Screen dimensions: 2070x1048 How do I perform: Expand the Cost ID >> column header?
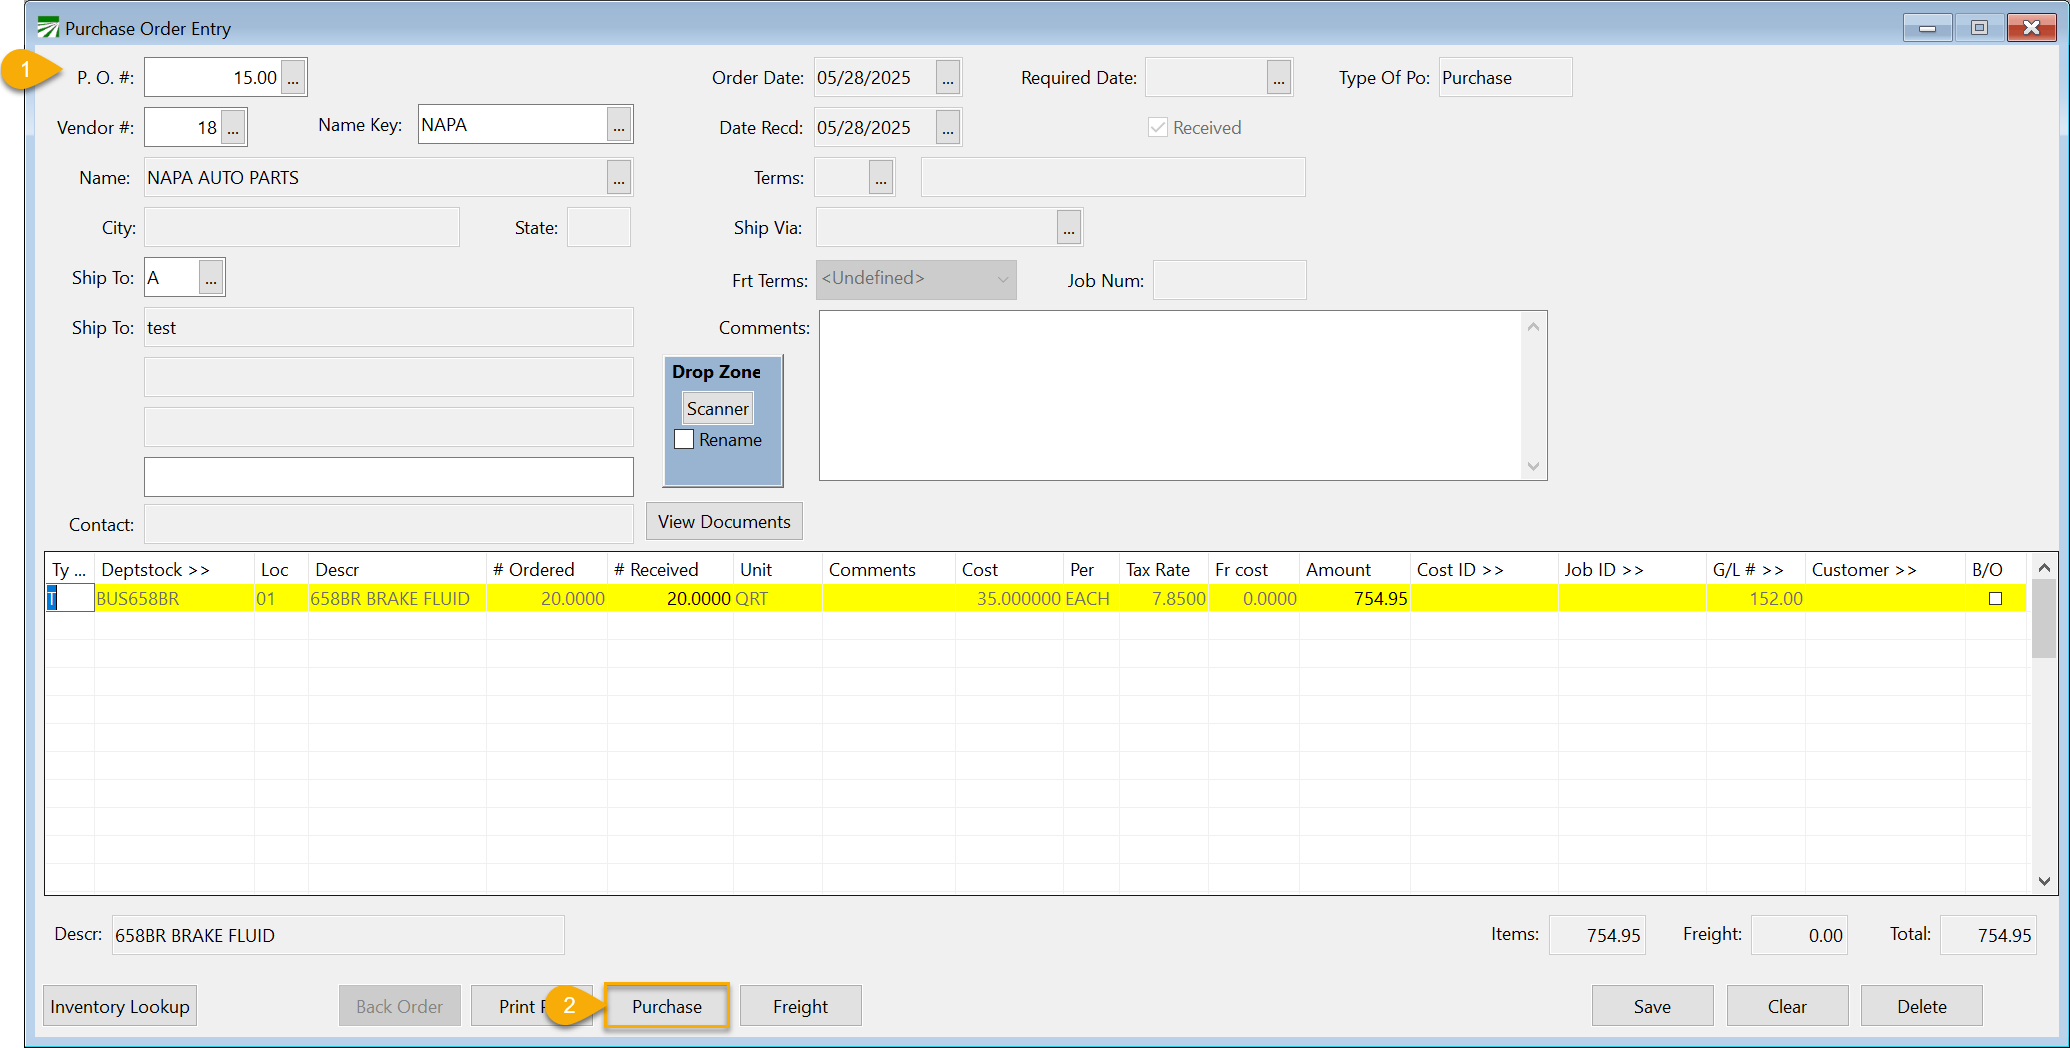point(1460,570)
